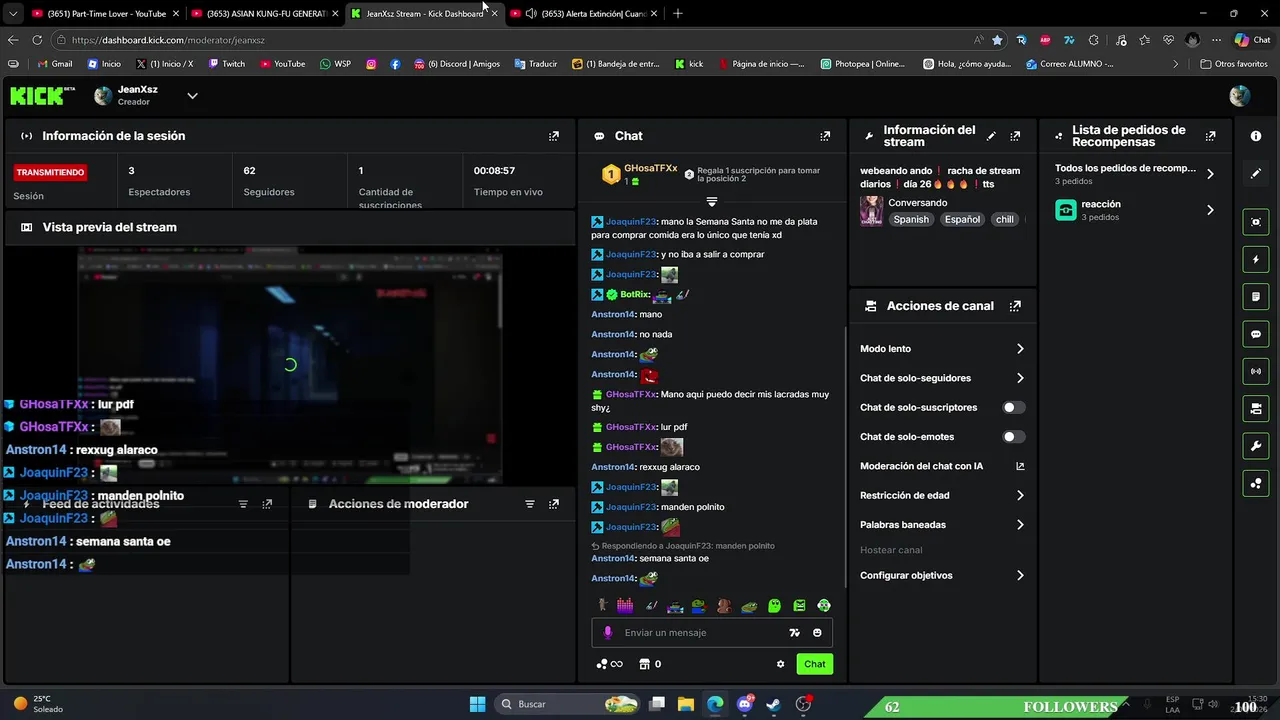Expand the JeanXsz creator account dropdown
1280x720 pixels.
[192, 96]
